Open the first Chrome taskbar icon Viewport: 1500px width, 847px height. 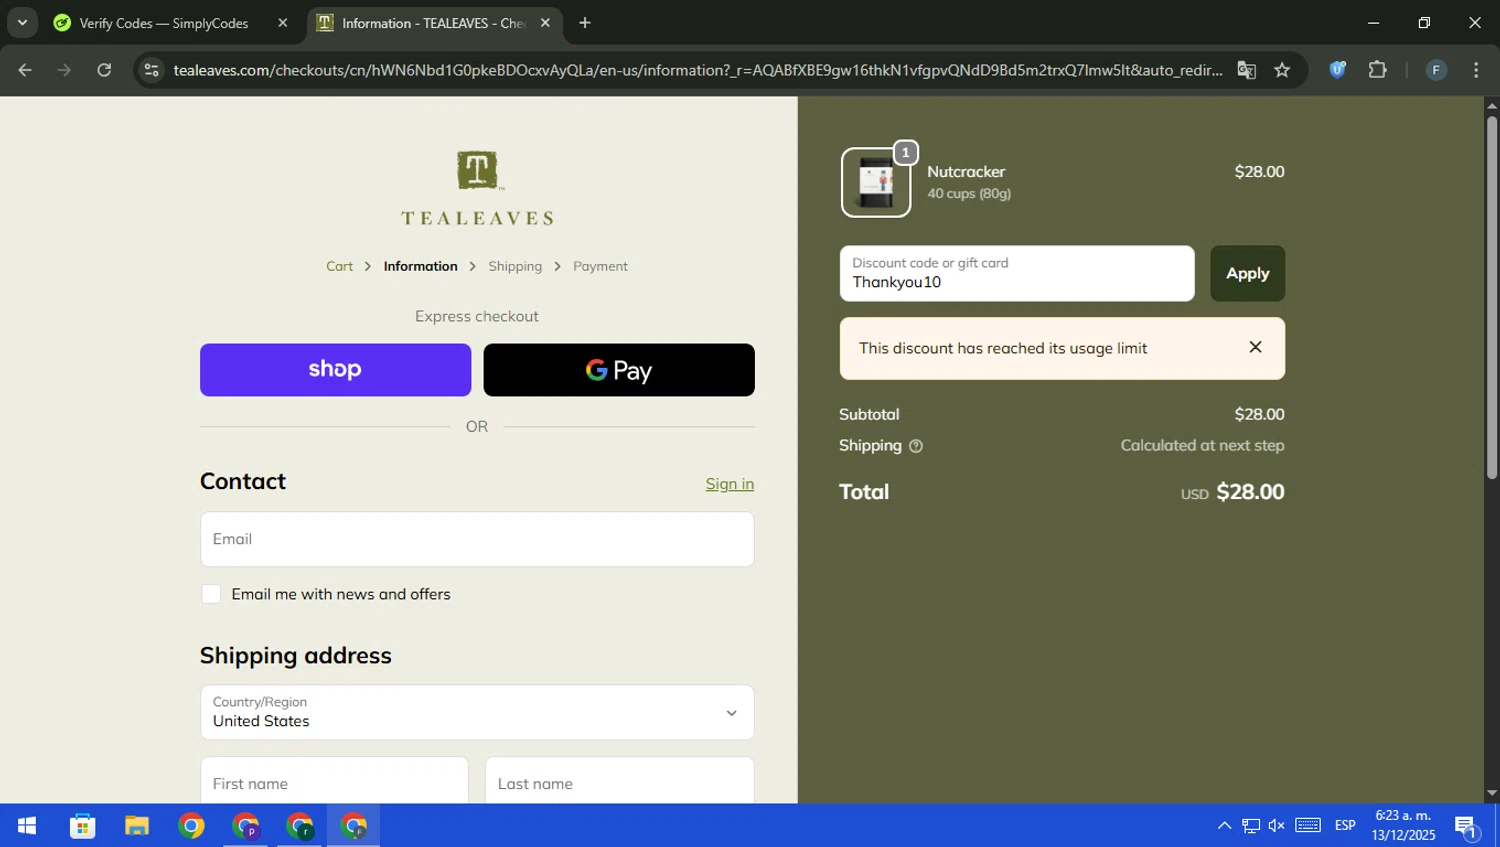(x=191, y=826)
